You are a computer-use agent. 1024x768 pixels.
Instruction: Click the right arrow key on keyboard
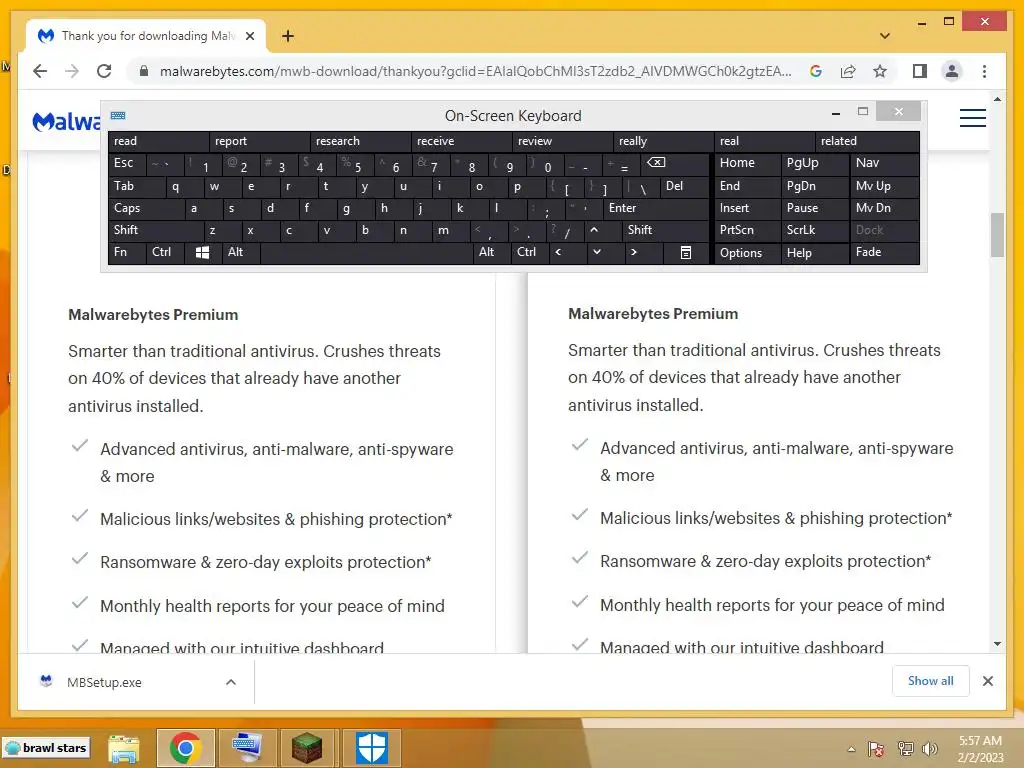coord(633,252)
